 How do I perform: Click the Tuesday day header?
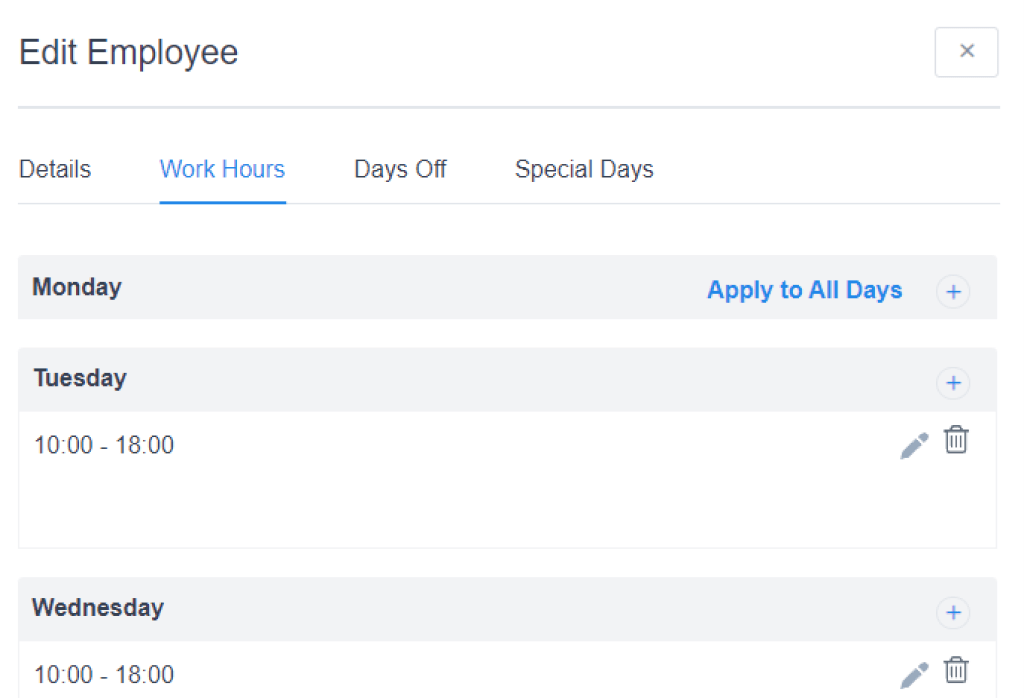coord(80,378)
